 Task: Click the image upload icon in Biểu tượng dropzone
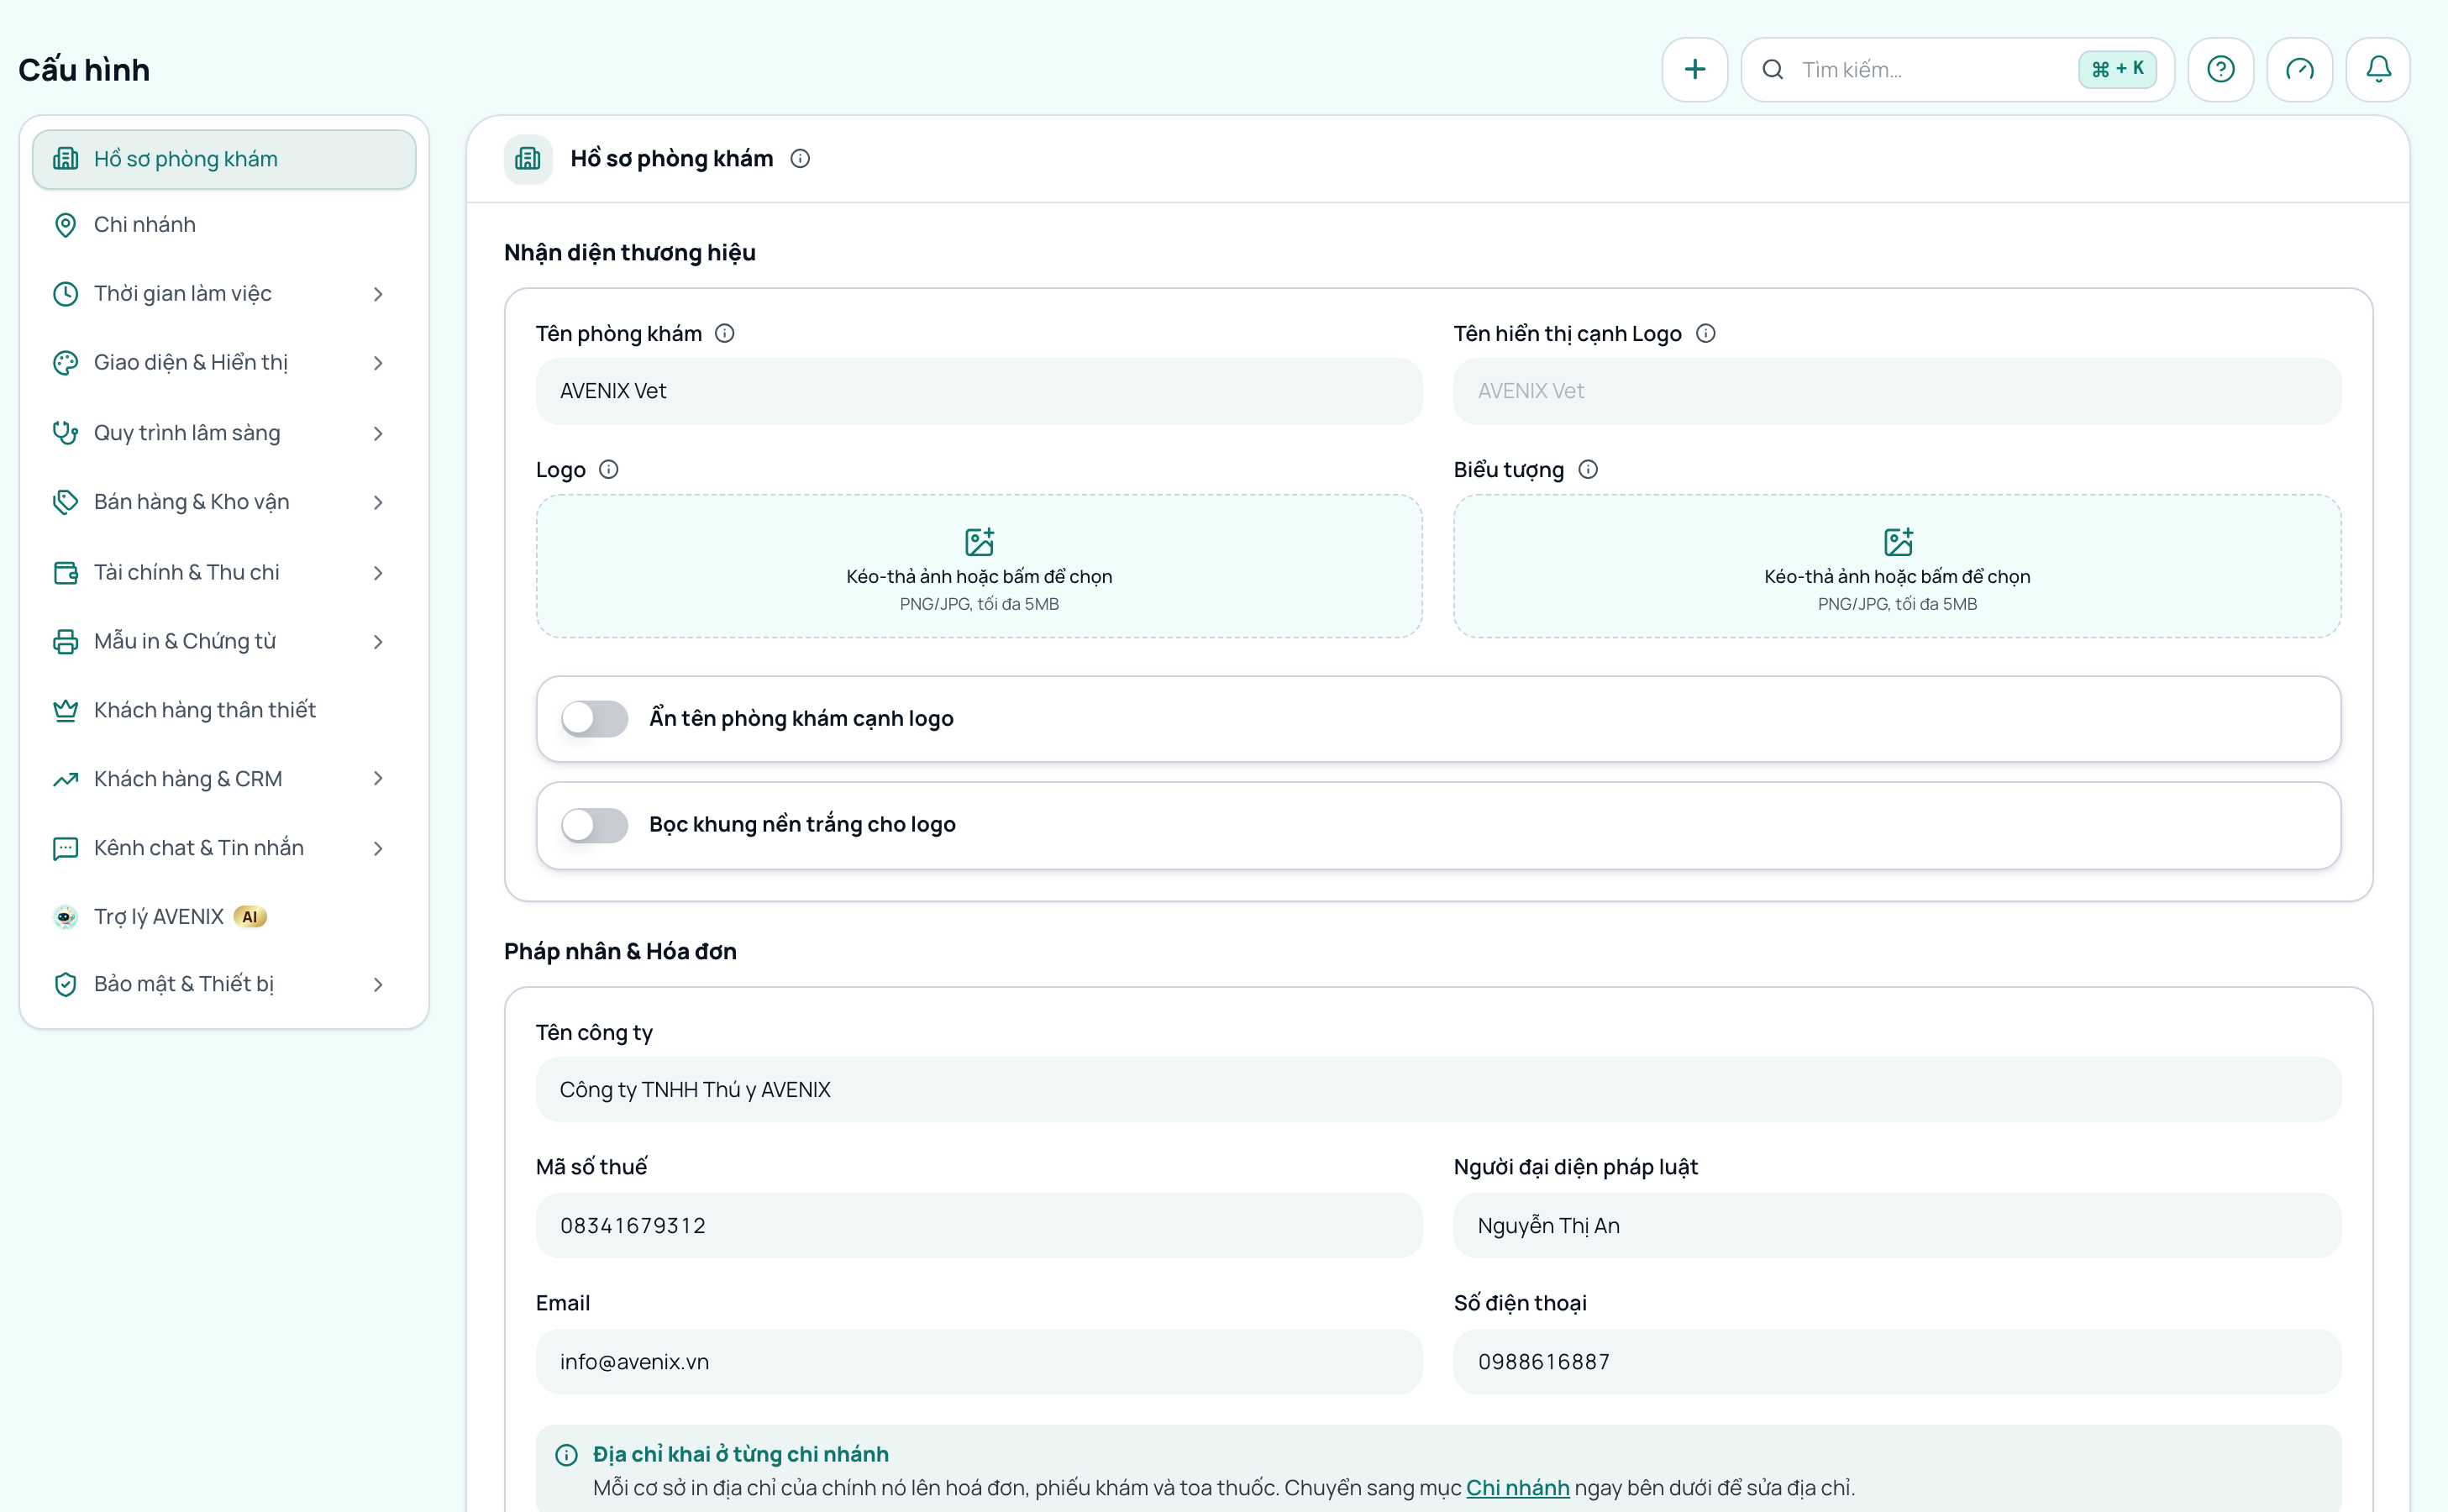[1898, 542]
